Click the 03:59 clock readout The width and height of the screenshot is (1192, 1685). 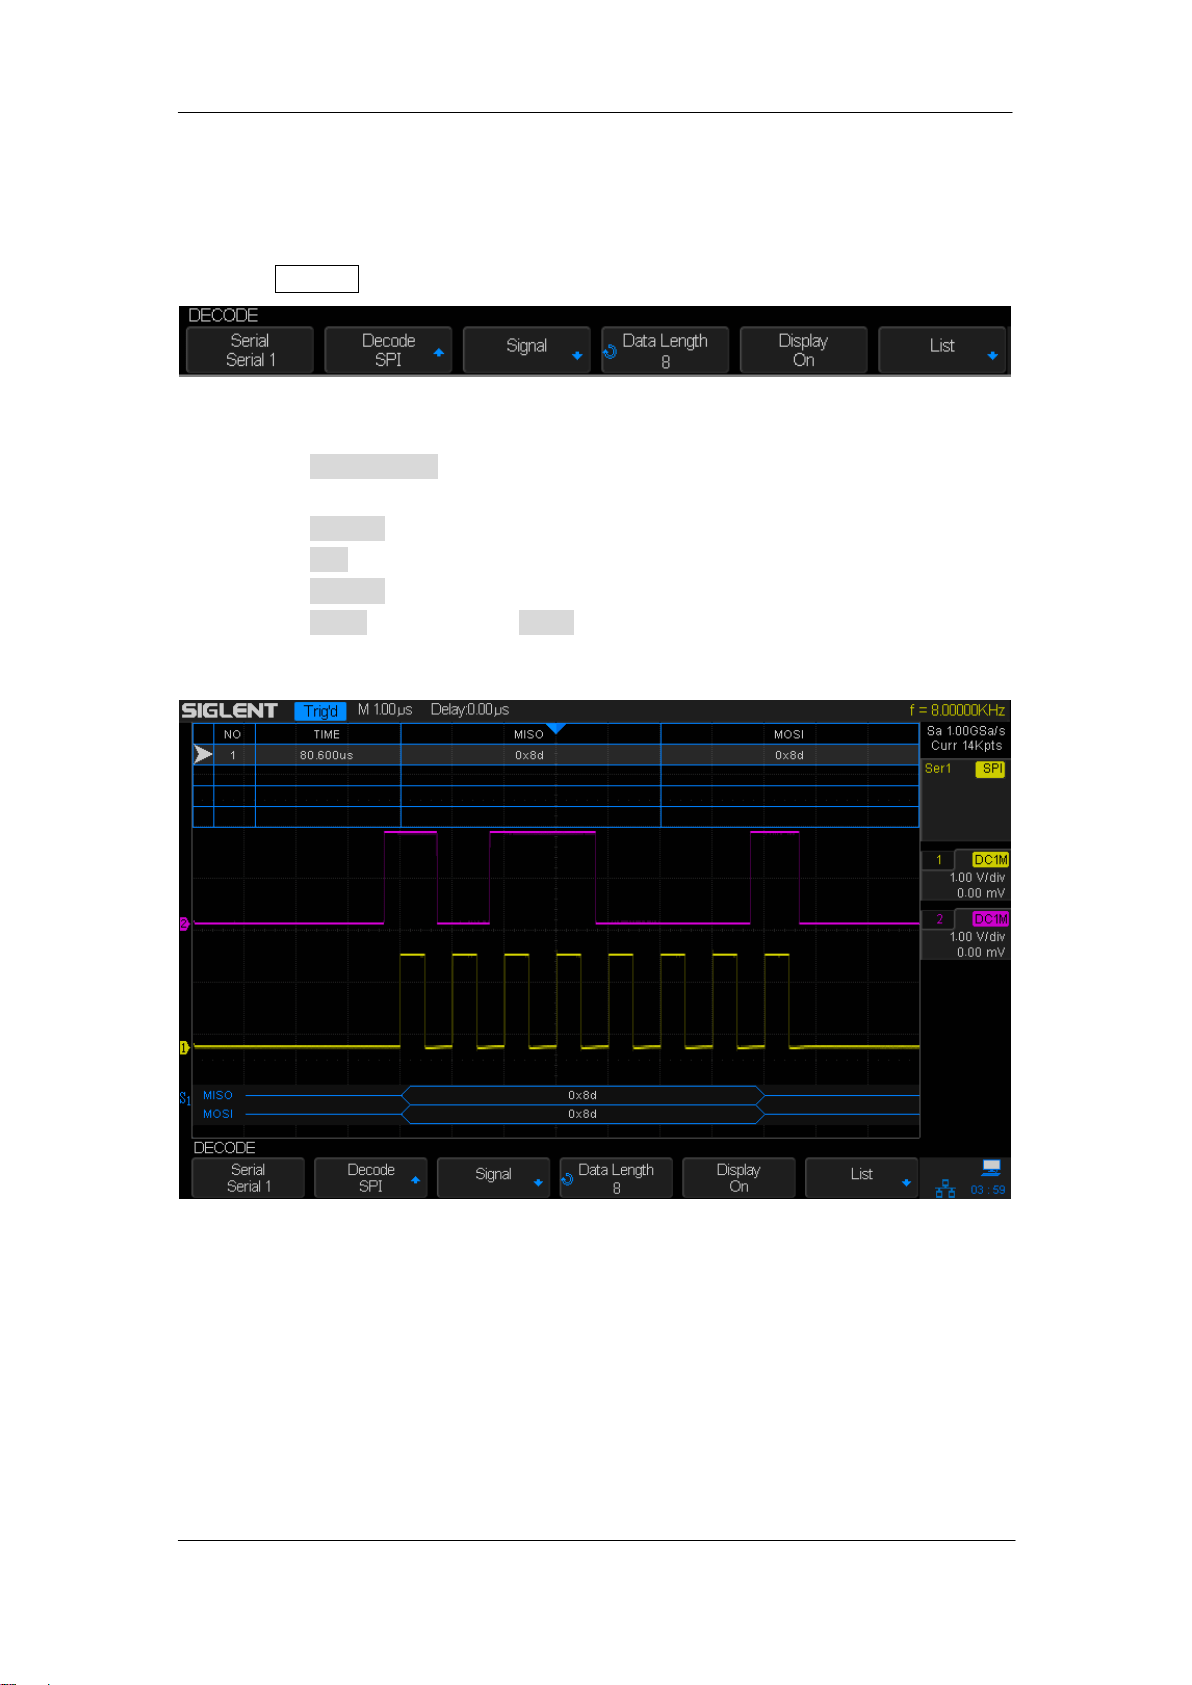click(988, 1190)
